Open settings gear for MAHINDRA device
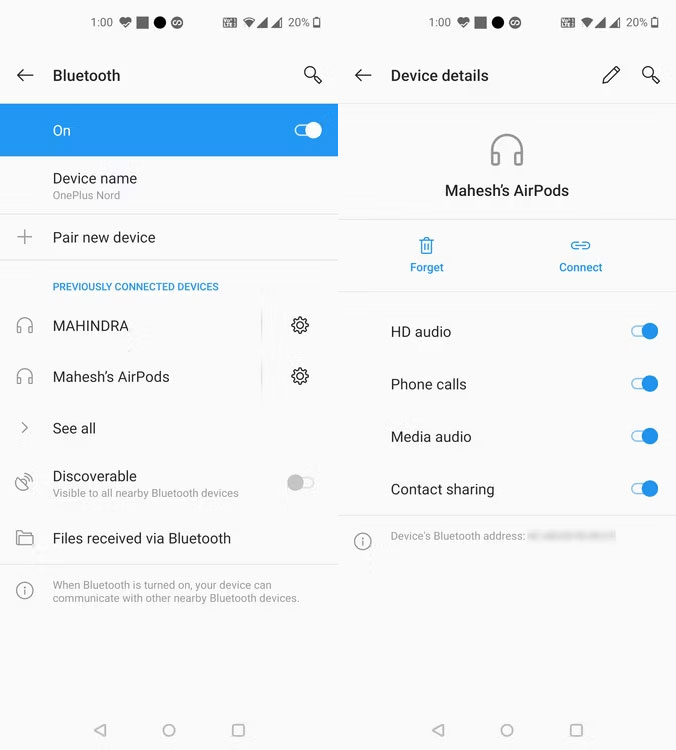Screen dimensions: 676x750 point(300,325)
